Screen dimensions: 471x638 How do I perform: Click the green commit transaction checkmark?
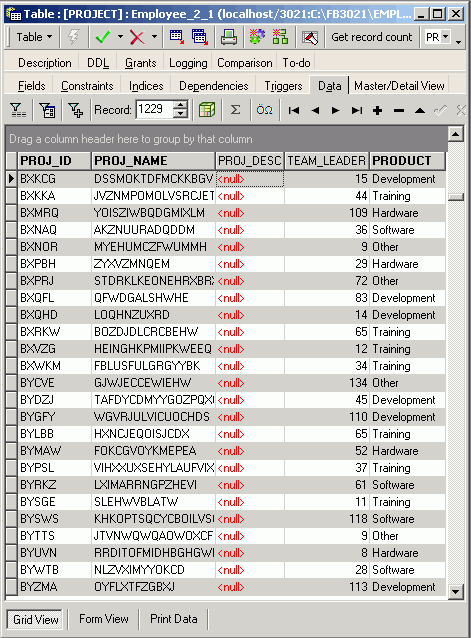pyautogui.click(x=102, y=37)
